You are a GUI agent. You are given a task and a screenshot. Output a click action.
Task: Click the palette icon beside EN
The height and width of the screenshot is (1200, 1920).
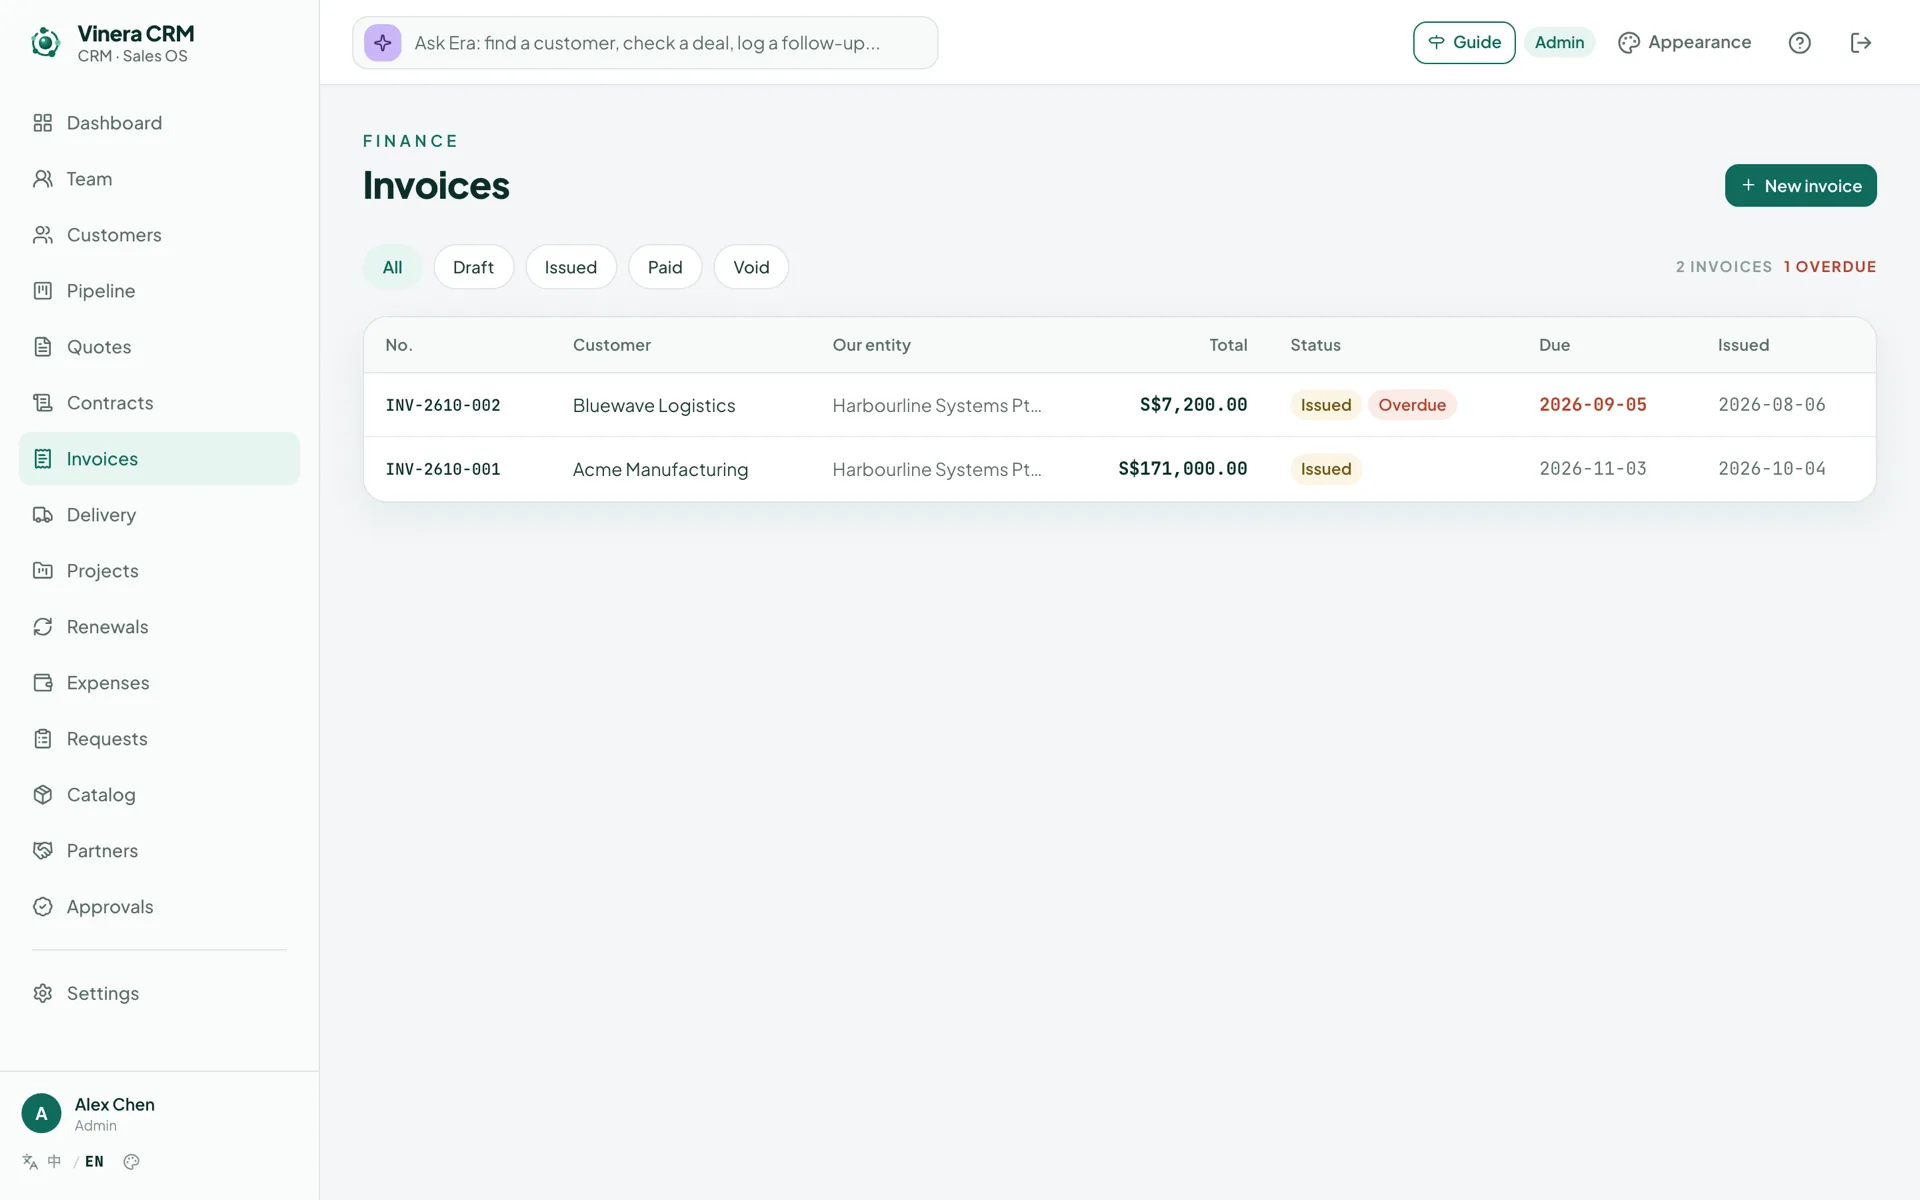pos(131,1162)
